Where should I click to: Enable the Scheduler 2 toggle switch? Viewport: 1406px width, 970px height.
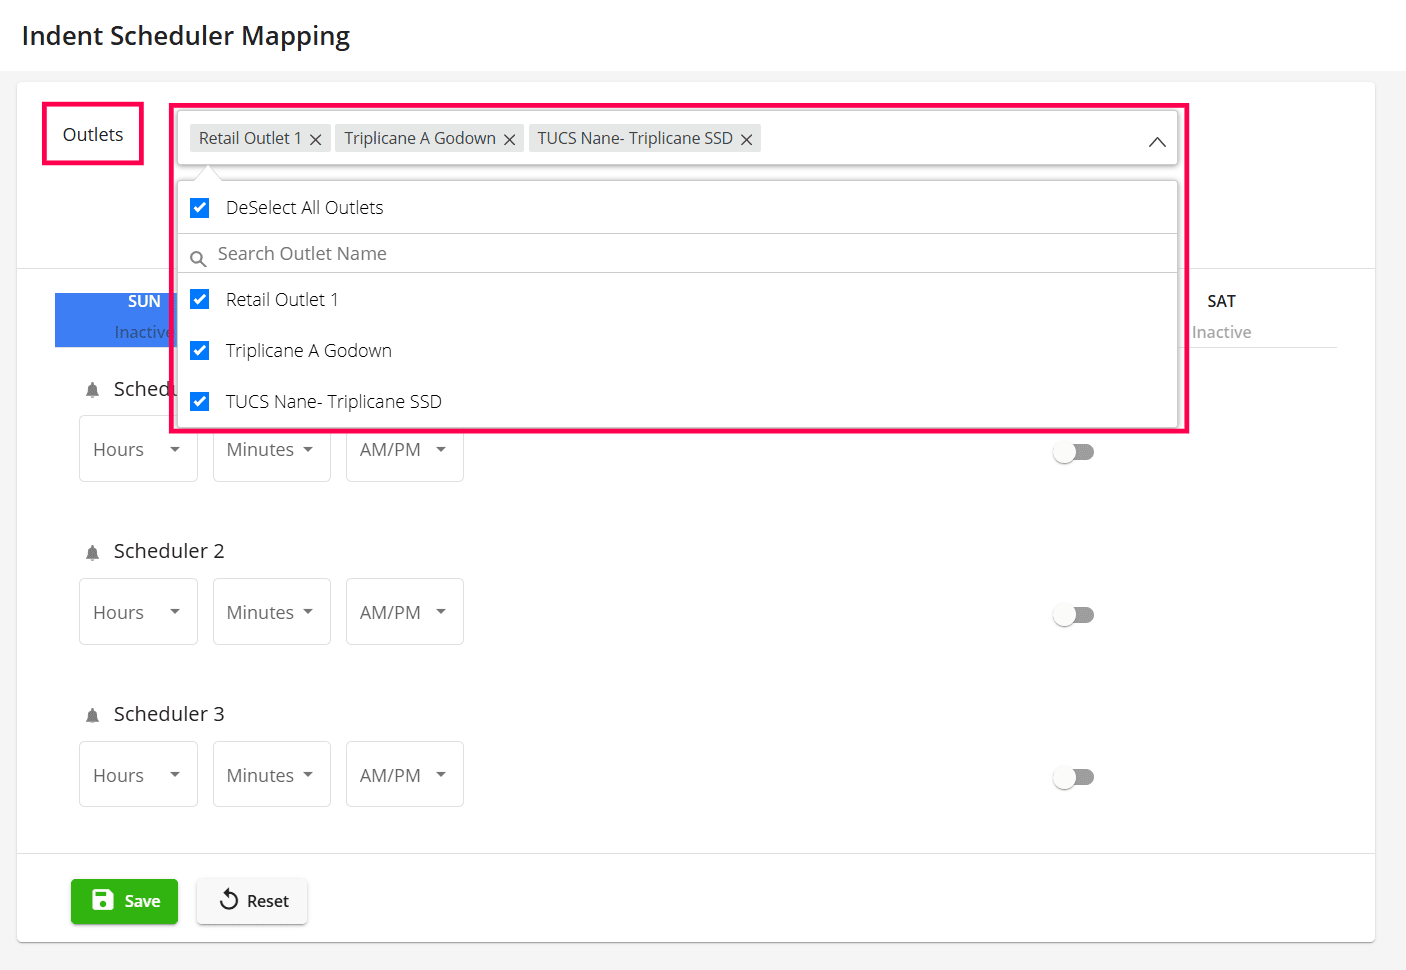click(1073, 615)
